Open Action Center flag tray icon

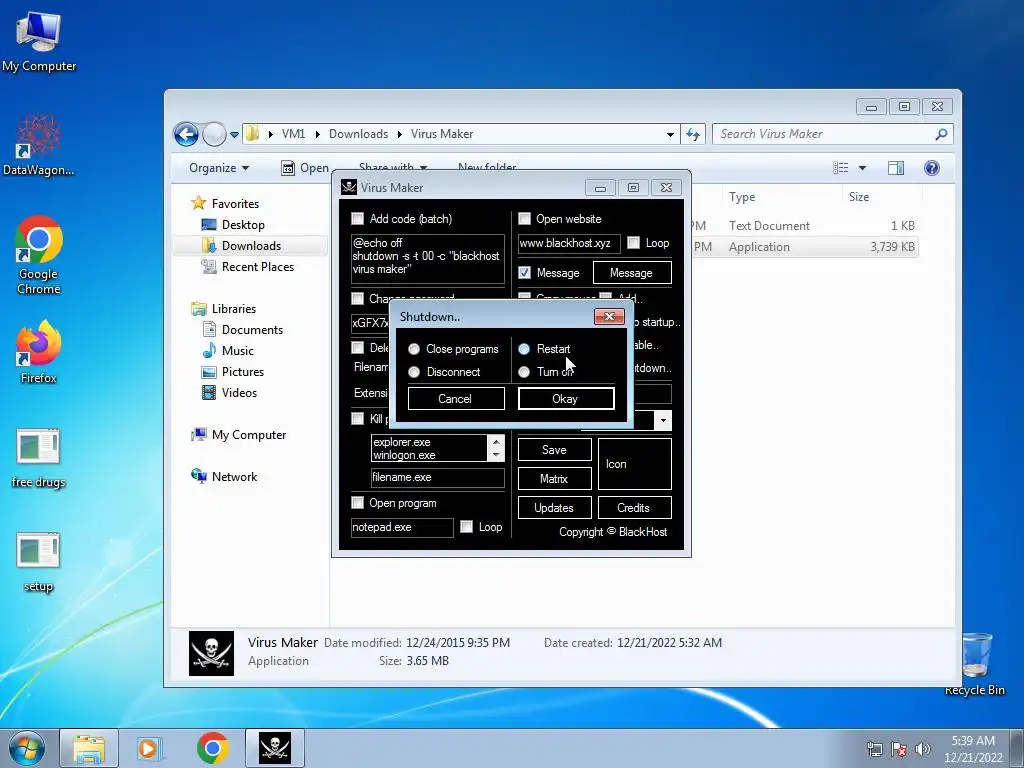coord(899,749)
